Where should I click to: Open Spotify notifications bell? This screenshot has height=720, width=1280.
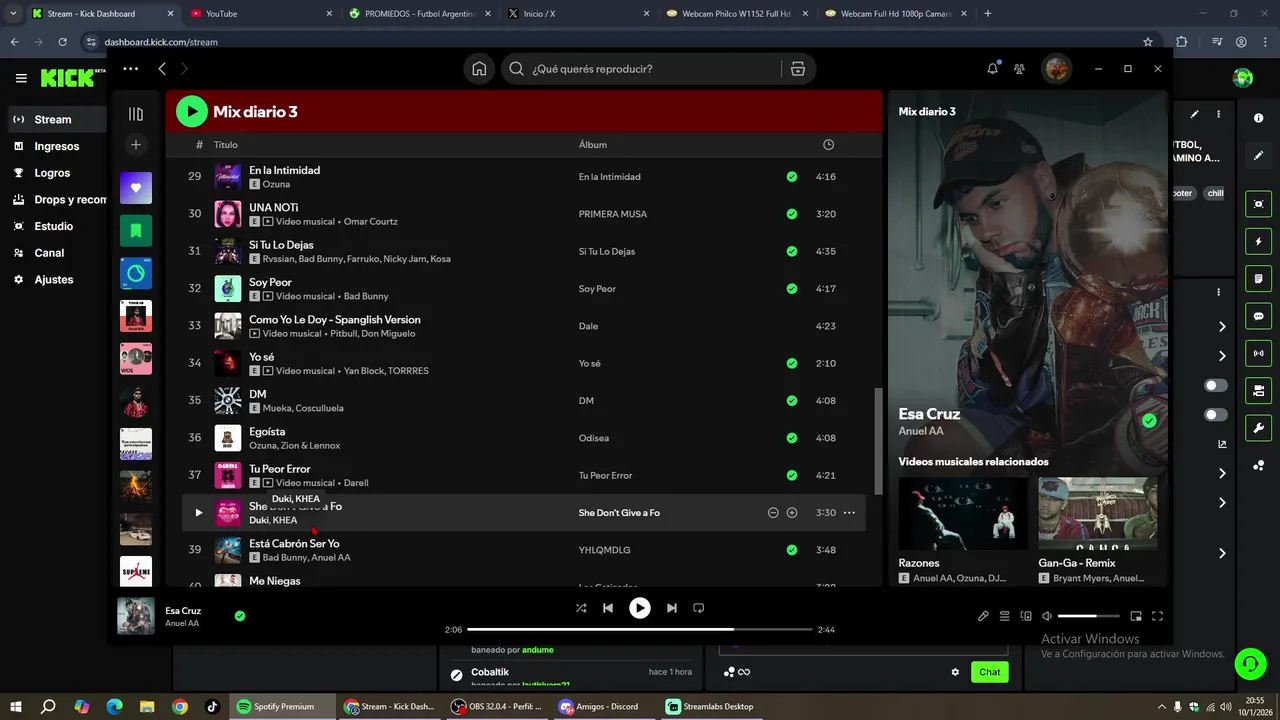(992, 69)
